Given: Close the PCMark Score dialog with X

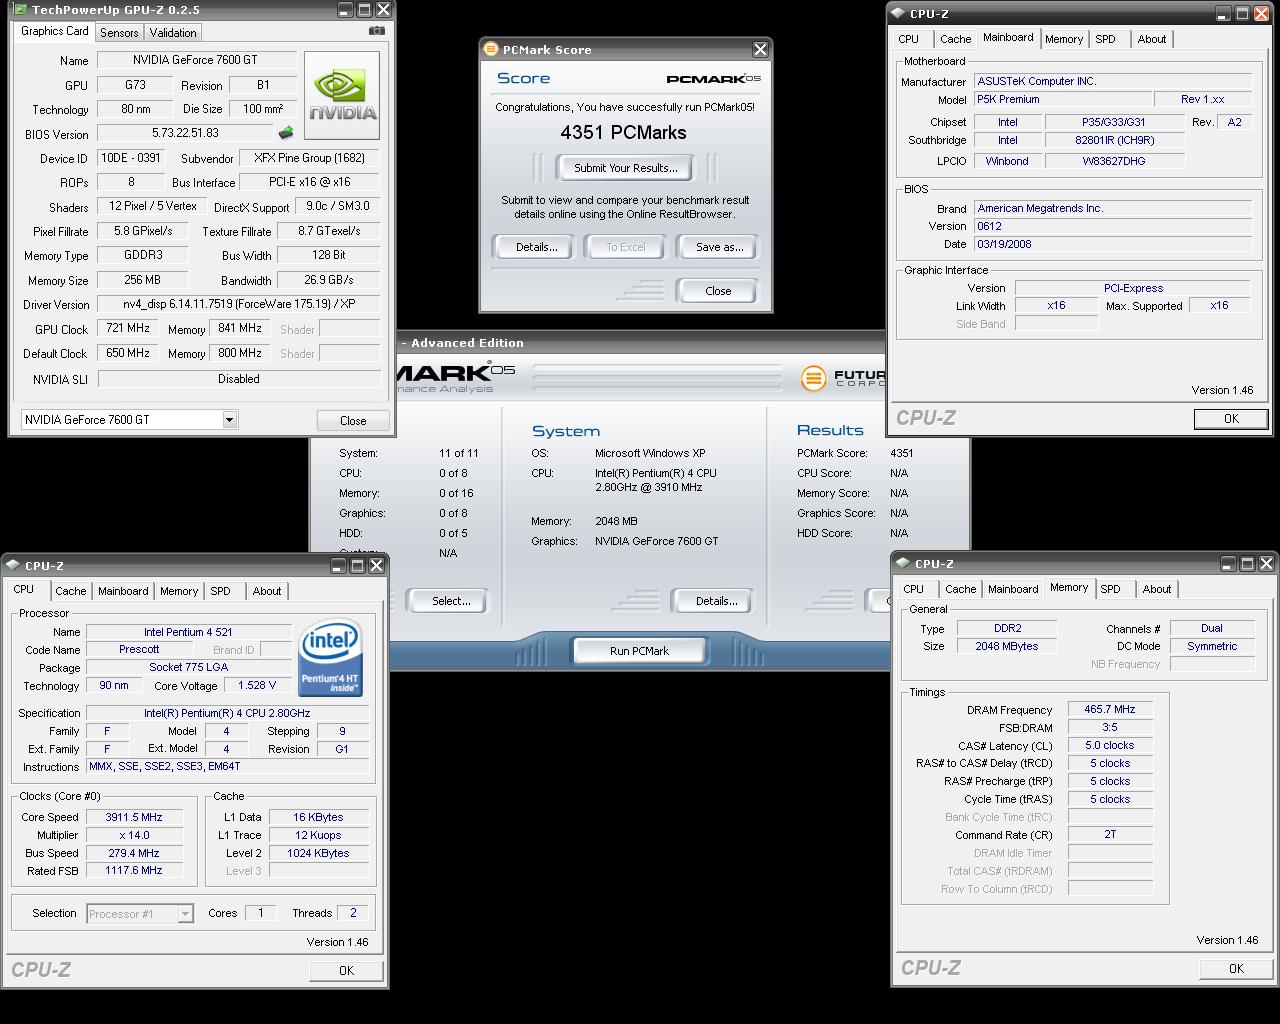Looking at the screenshot, I should [x=760, y=49].
